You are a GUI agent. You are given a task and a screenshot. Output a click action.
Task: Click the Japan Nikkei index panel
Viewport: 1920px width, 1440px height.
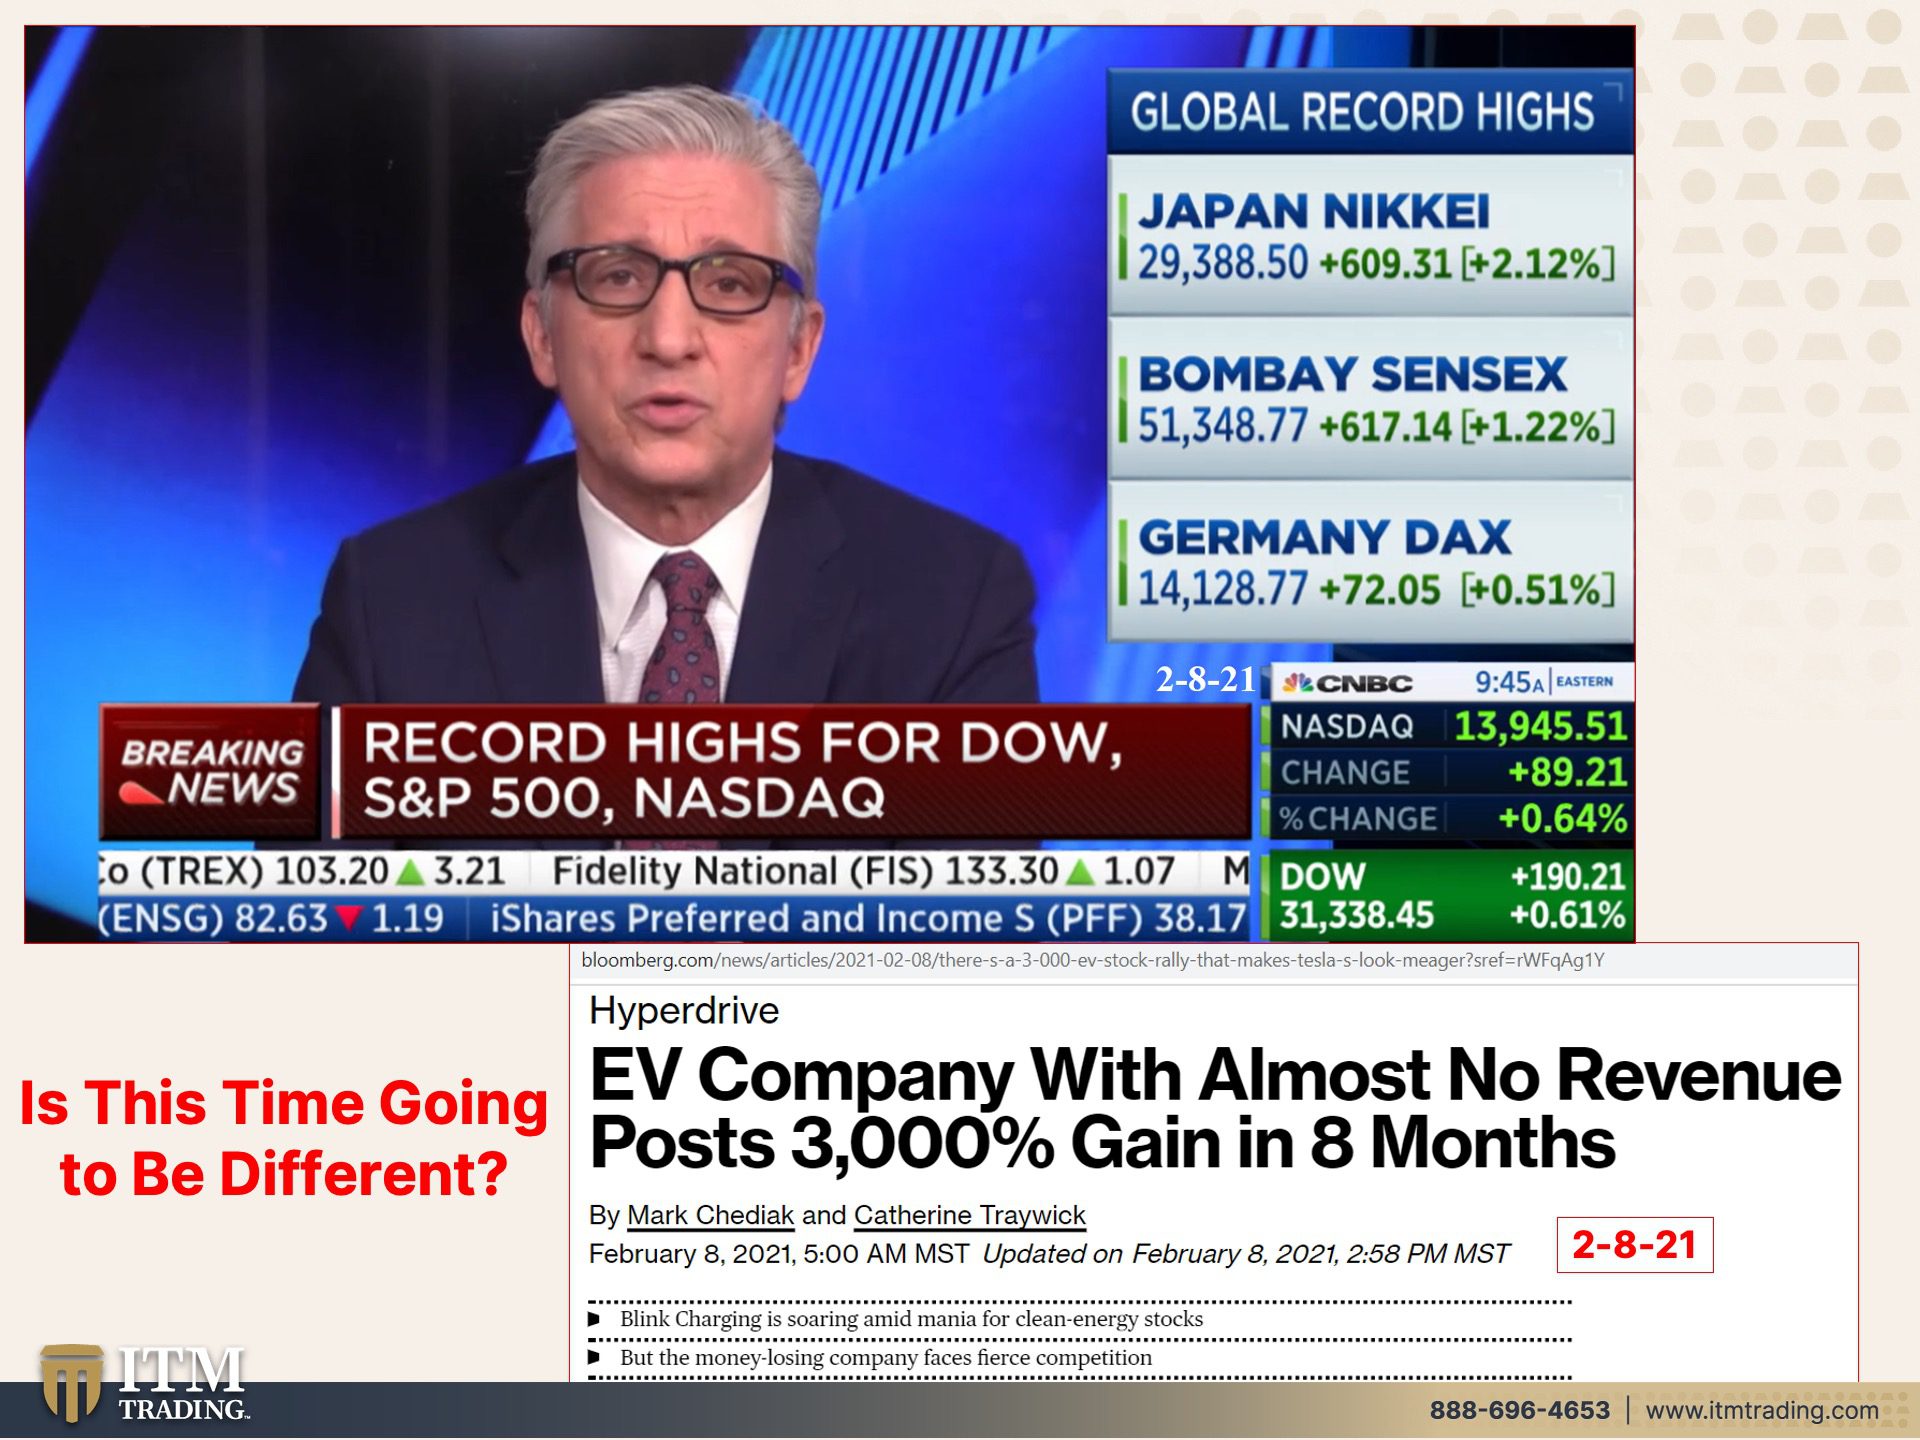[x=1371, y=234]
